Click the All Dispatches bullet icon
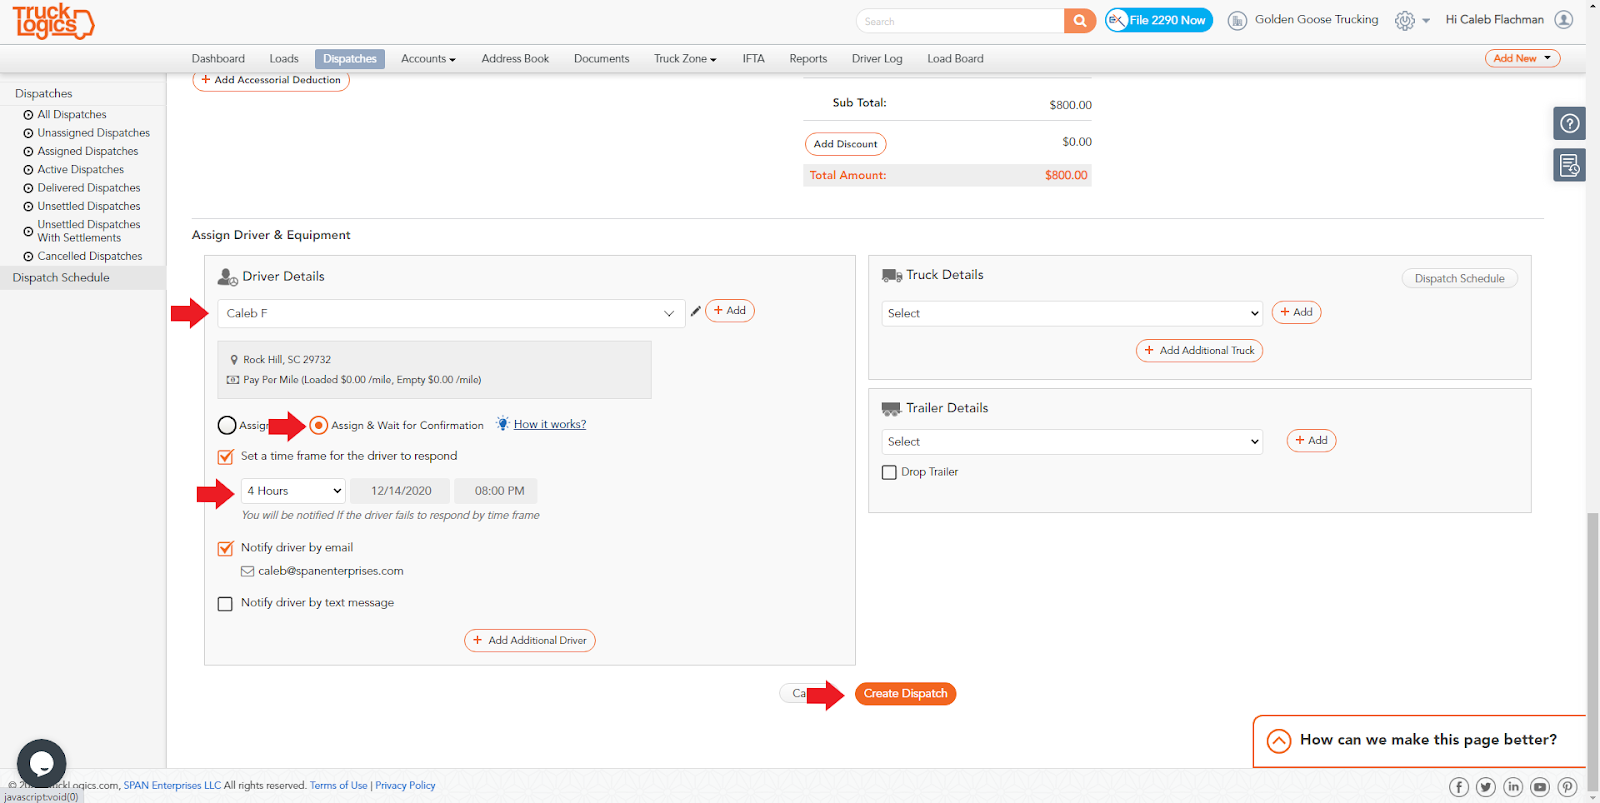The image size is (1600, 803). click(x=28, y=115)
